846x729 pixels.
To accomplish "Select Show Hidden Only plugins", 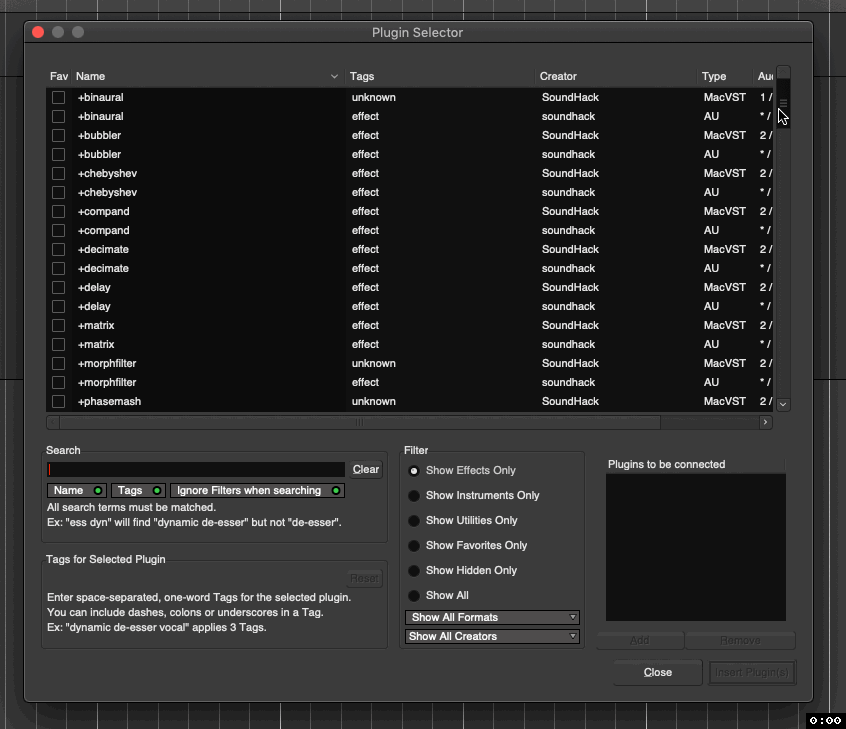I will tap(412, 570).
